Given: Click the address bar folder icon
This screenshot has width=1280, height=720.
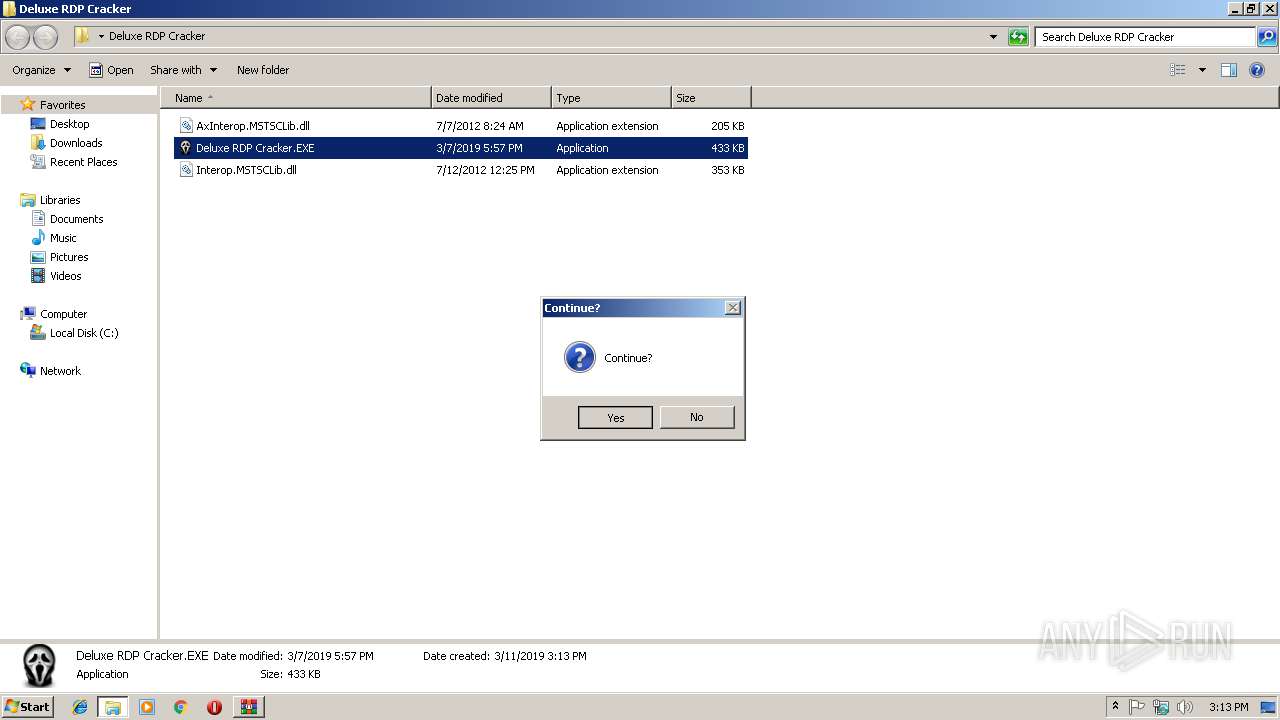Looking at the screenshot, I should (x=83, y=36).
